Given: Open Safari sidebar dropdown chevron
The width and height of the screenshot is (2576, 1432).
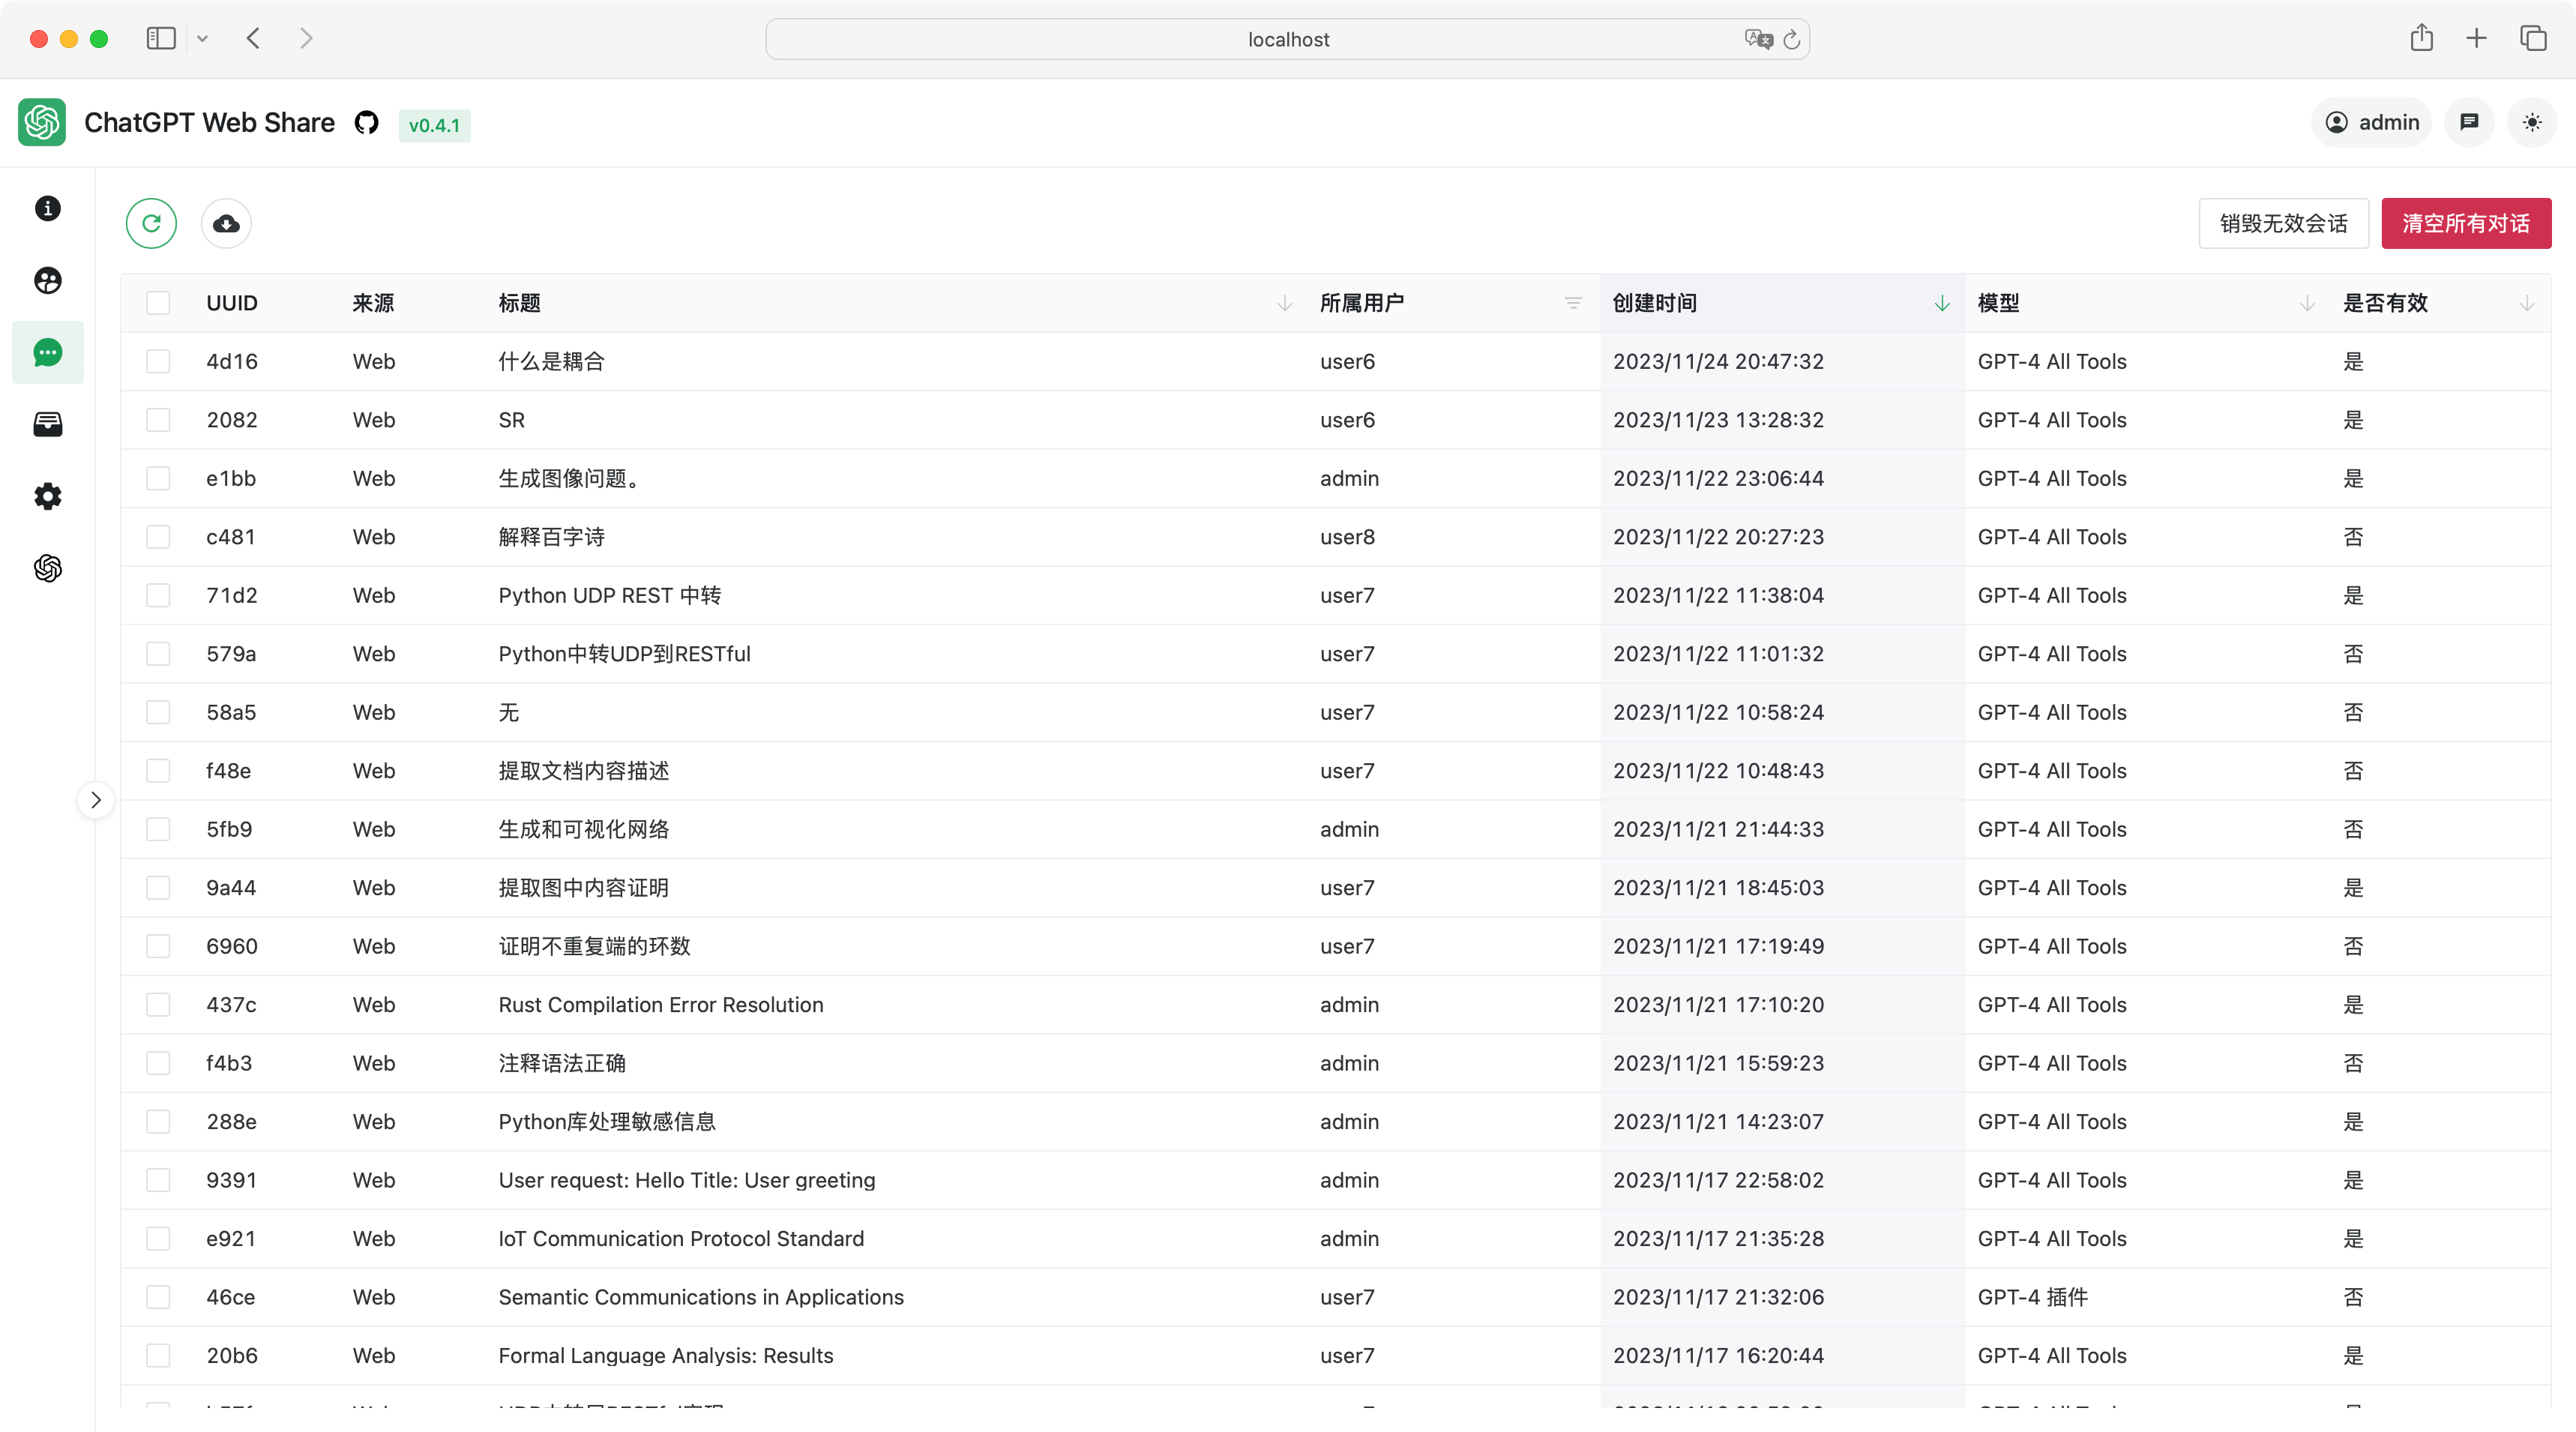Looking at the screenshot, I should 202,39.
